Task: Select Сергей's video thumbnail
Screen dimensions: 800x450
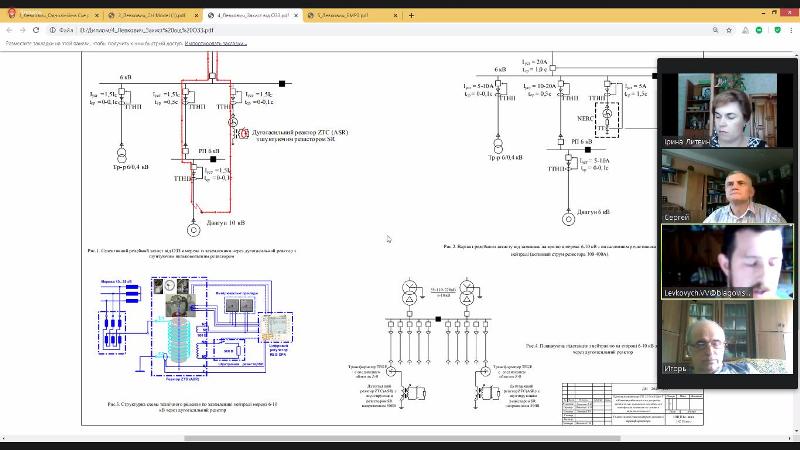Action: tap(727, 188)
